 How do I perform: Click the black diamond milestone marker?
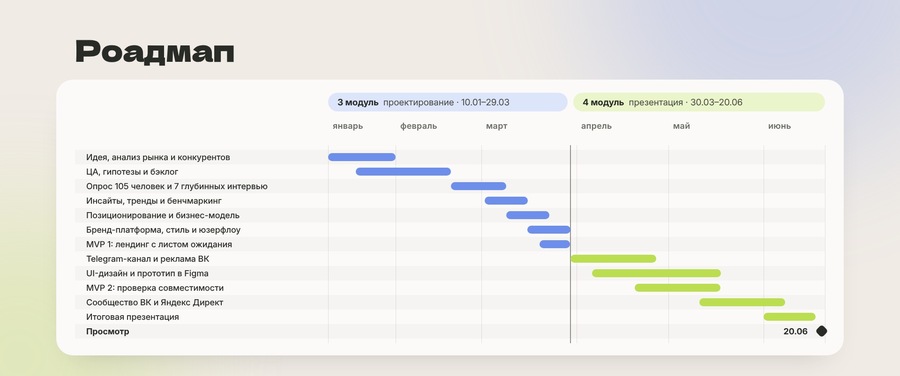[x=821, y=331]
